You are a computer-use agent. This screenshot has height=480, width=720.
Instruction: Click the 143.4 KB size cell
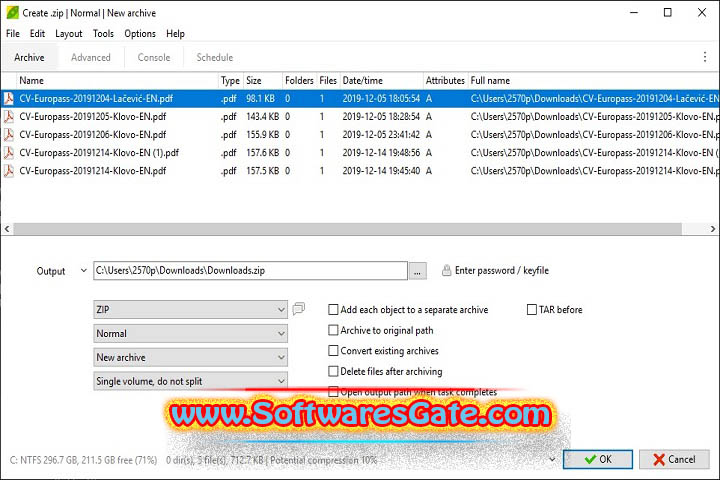(x=263, y=117)
